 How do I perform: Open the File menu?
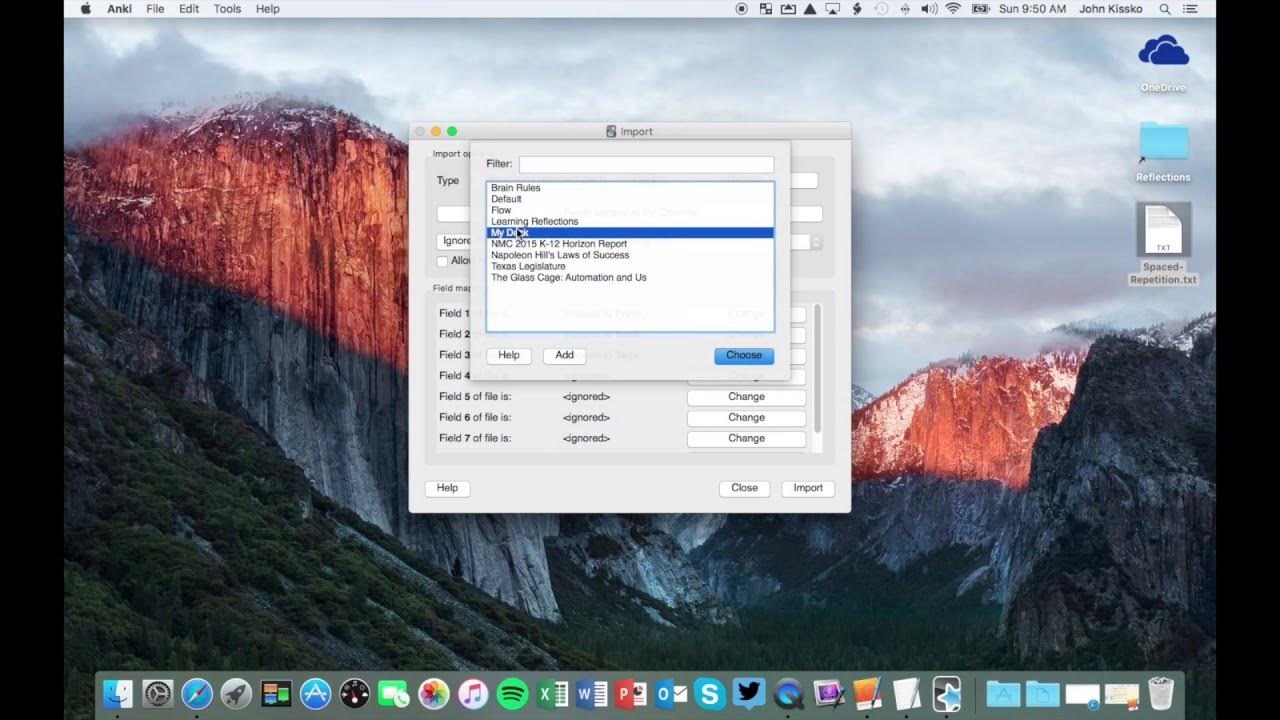click(155, 9)
